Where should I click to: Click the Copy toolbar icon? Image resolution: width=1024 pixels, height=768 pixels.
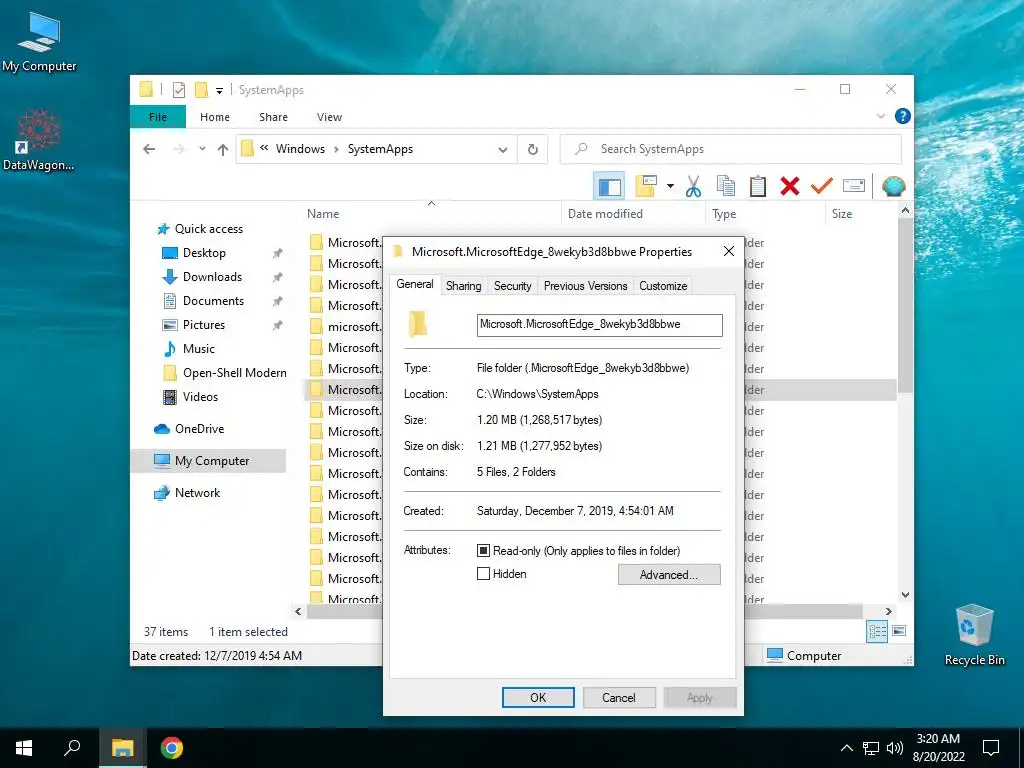click(726, 186)
